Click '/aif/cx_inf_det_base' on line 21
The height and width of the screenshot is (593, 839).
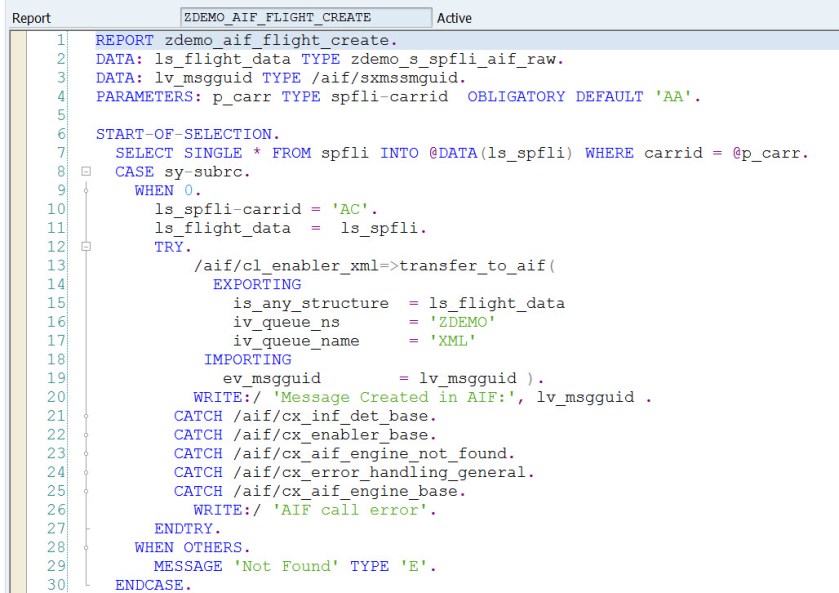click(x=330, y=416)
